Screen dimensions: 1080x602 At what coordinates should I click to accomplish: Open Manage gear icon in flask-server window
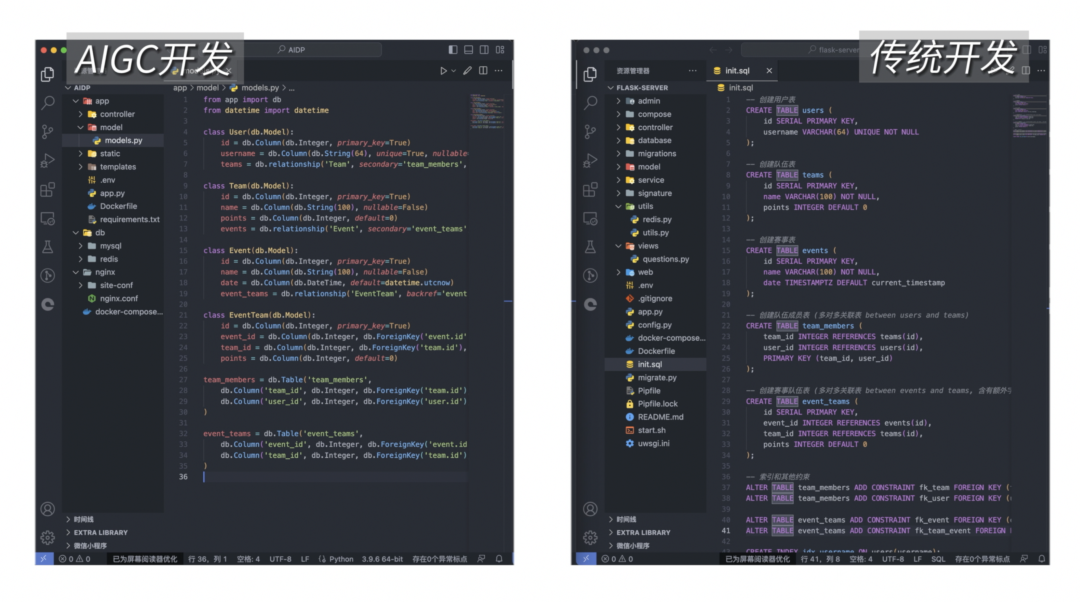tap(590, 537)
